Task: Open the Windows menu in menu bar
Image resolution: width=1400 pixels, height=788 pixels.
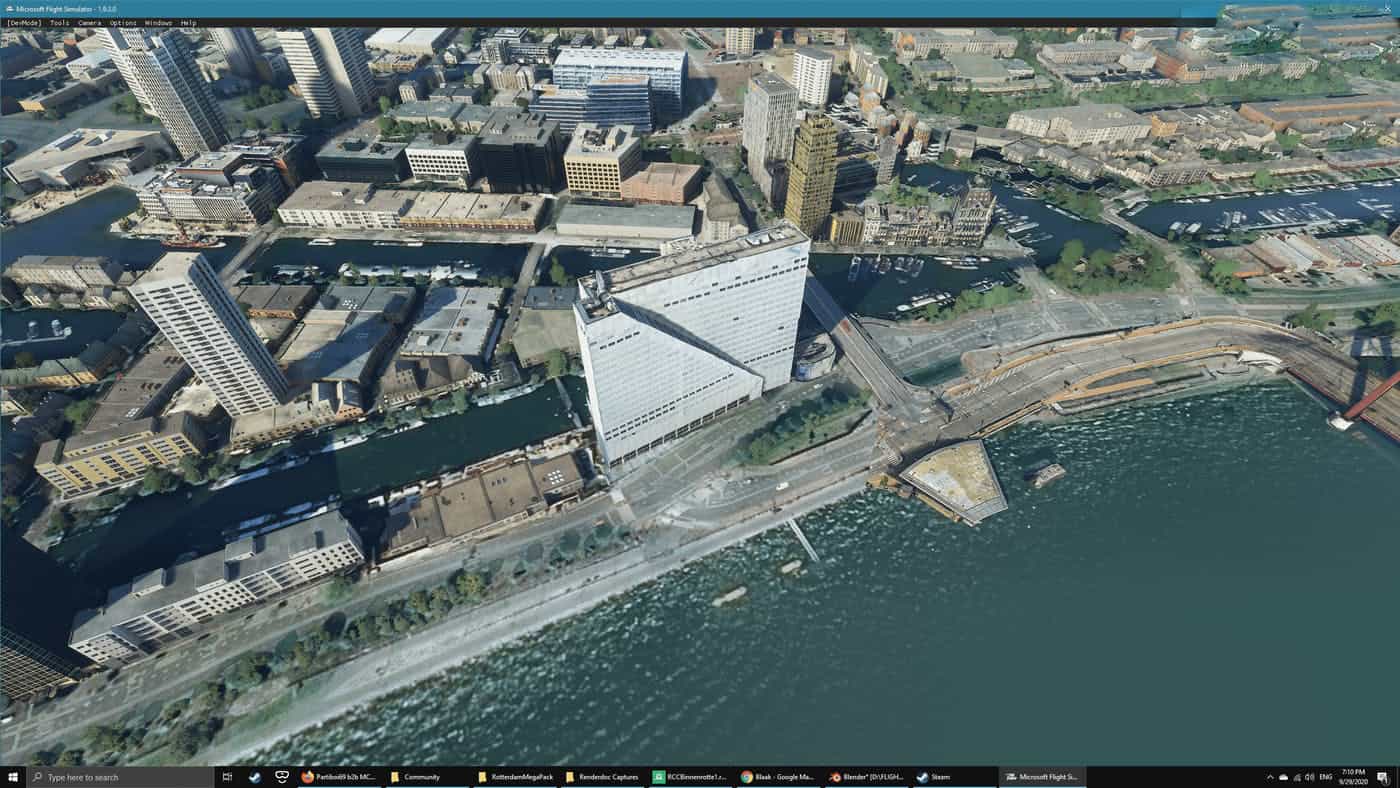Action: pos(157,22)
